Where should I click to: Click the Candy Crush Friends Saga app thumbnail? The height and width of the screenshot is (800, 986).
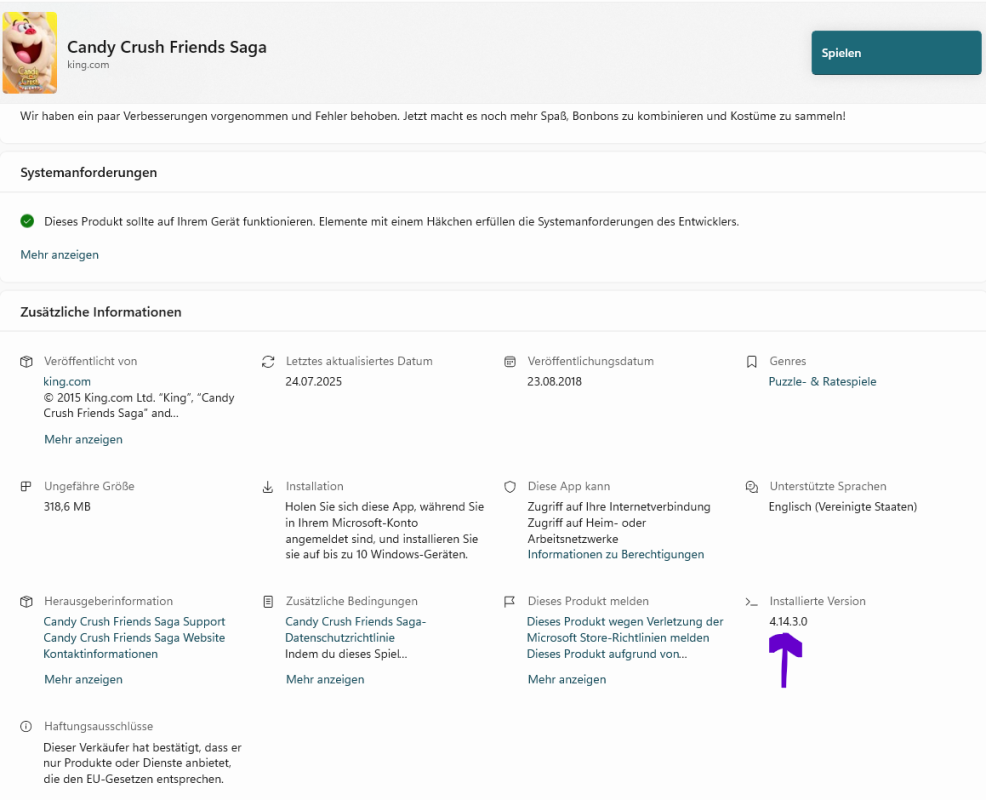click(30, 52)
